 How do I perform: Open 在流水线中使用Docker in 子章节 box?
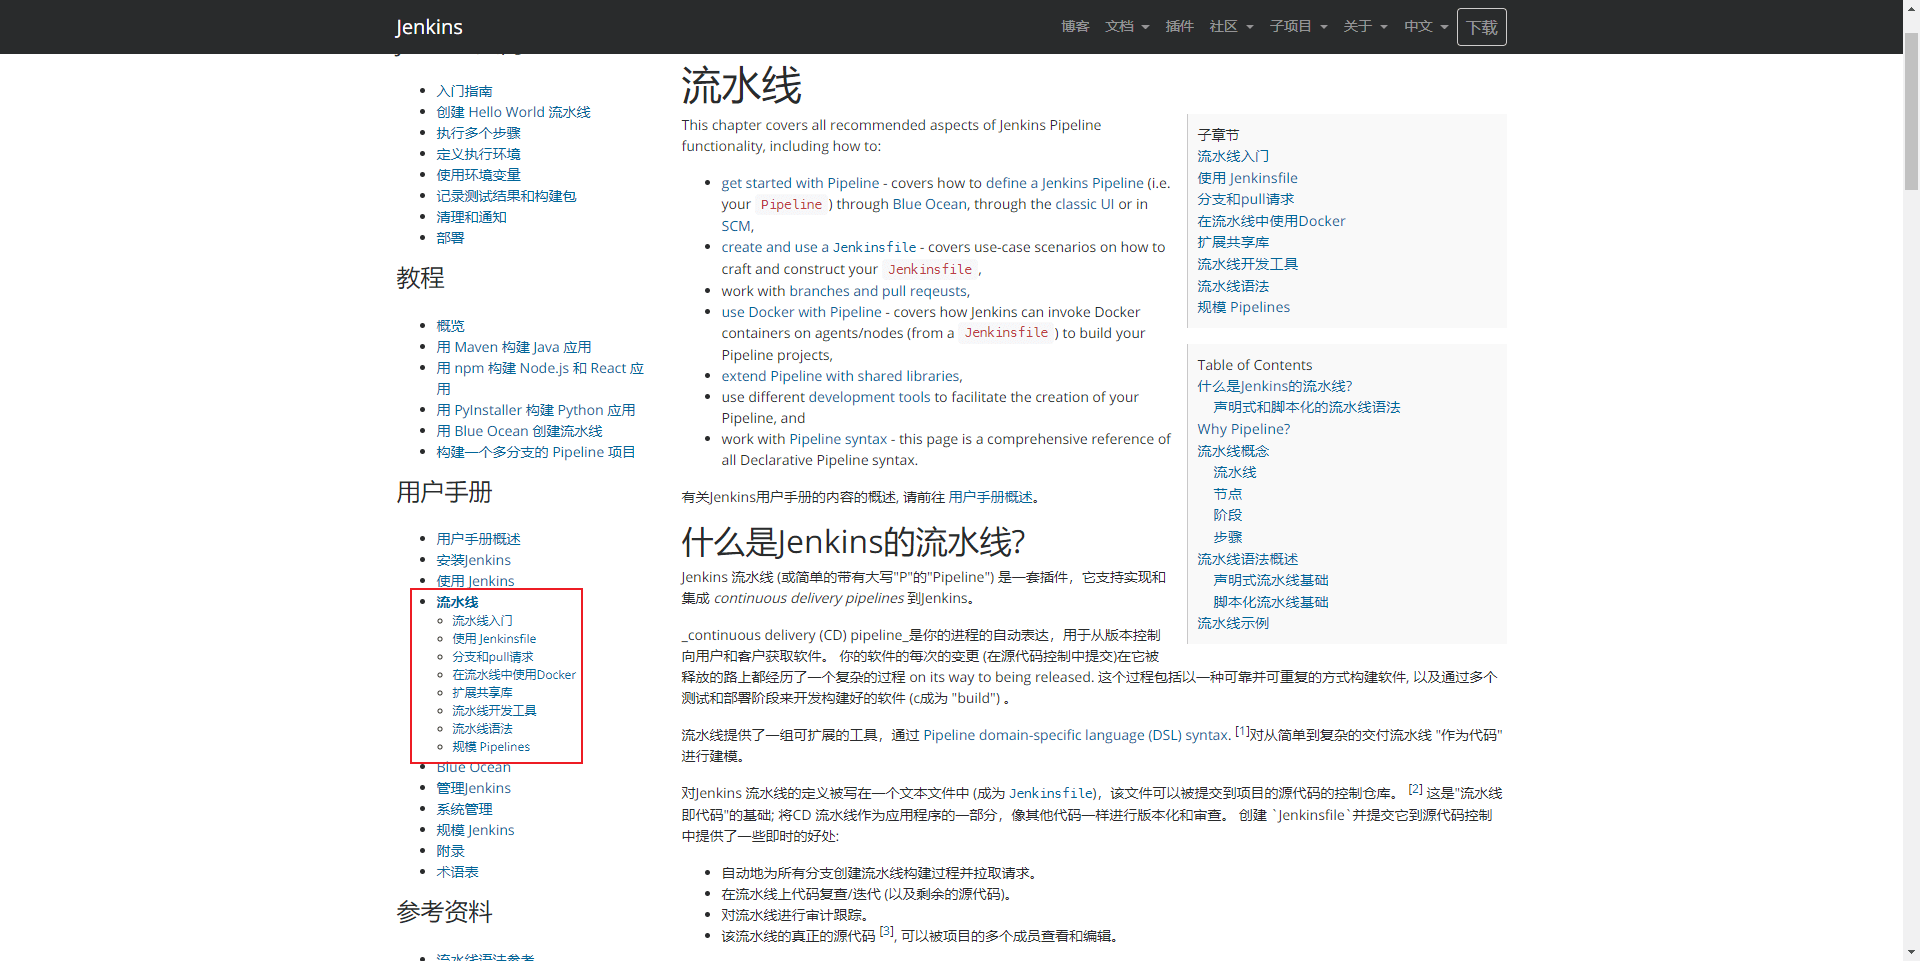pyautogui.click(x=1271, y=221)
